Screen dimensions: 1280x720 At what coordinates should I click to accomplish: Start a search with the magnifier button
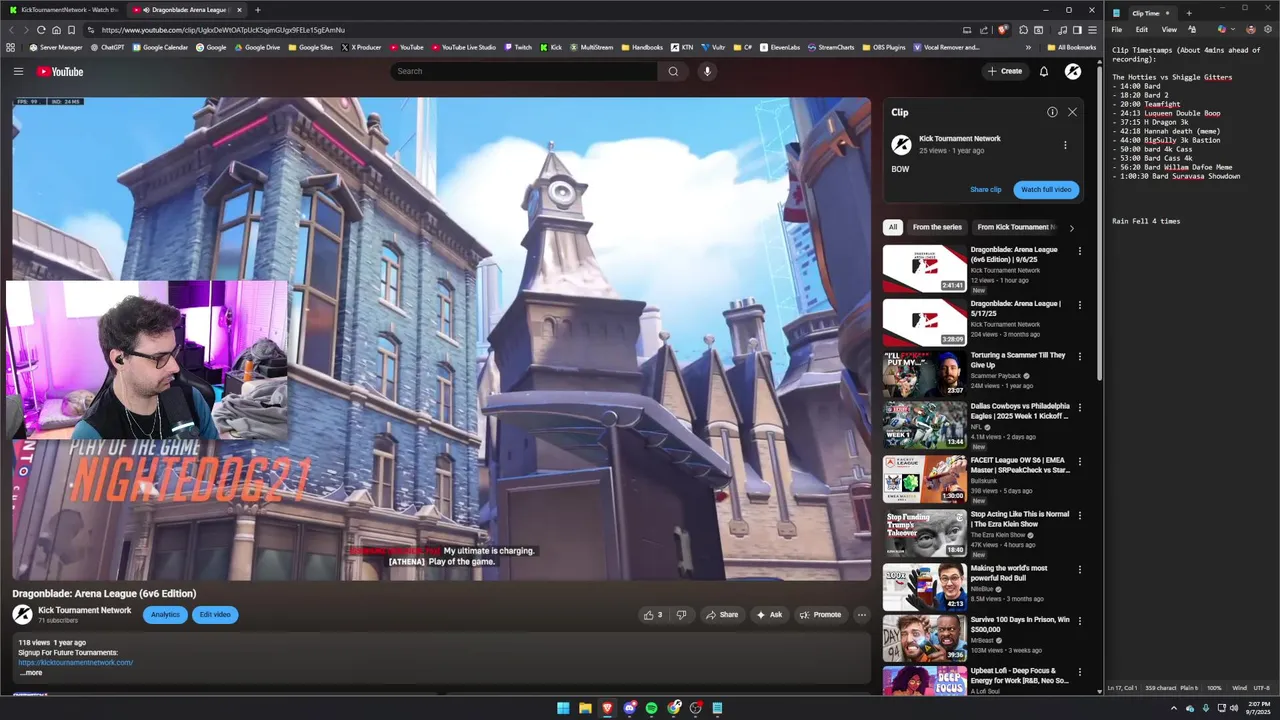(673, 71)
